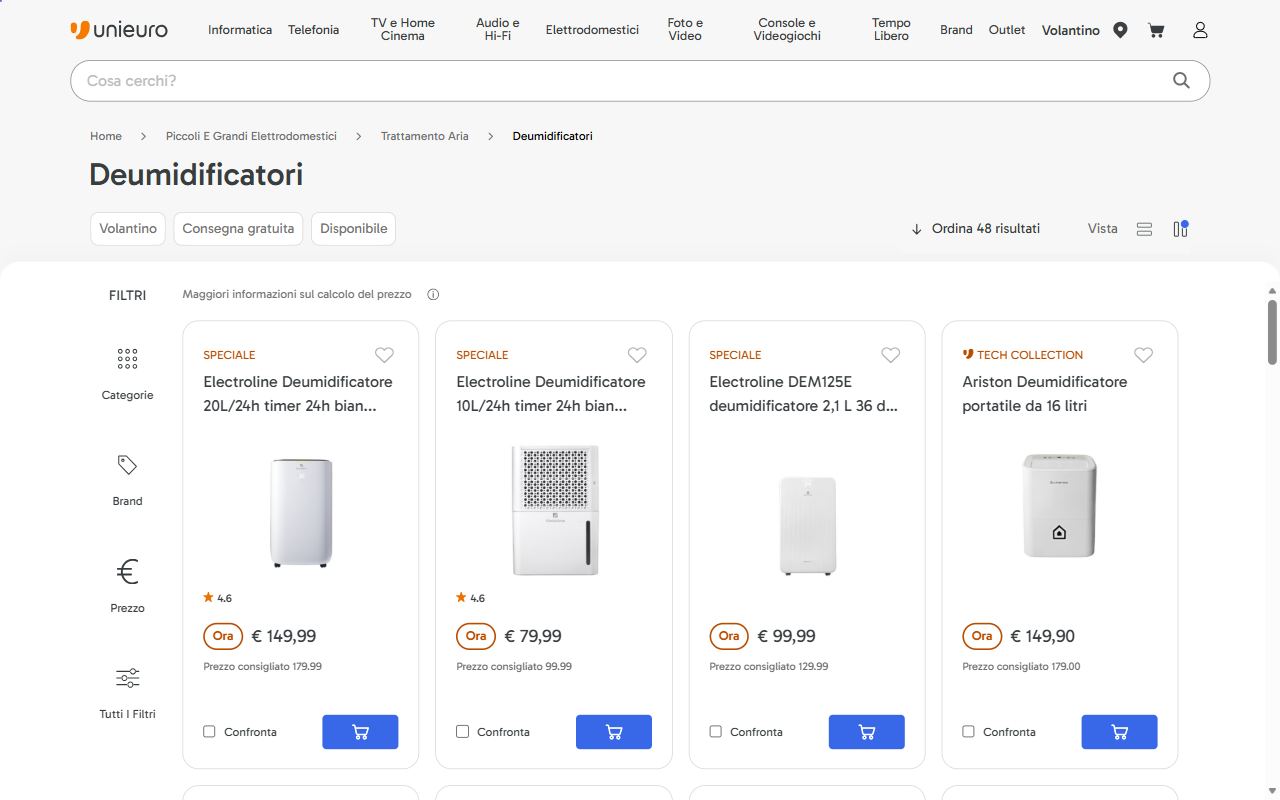This screenshot has height=800, width=1280.
Task: Open the Ordina 48 risultati sort dropdown
Action: click(x=975, y=229)
